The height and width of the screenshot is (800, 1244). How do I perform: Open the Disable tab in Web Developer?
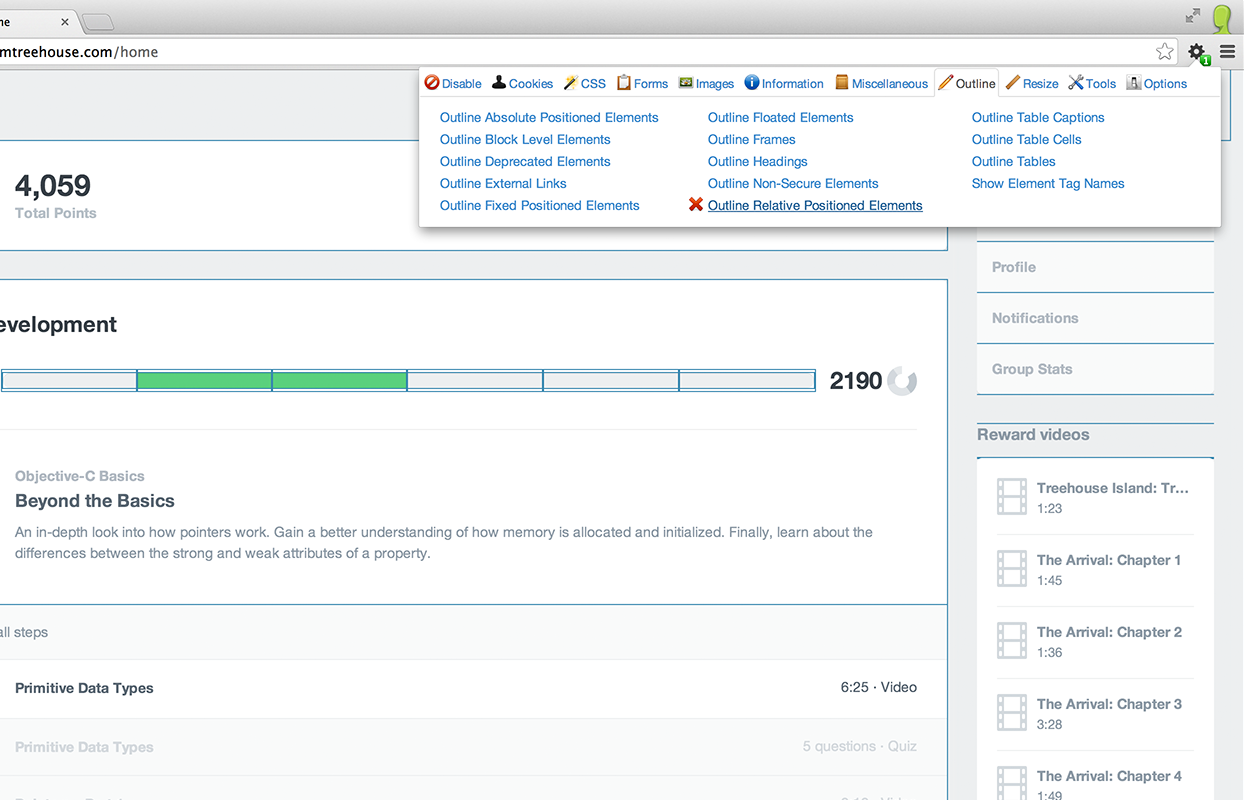click(453, 84)
